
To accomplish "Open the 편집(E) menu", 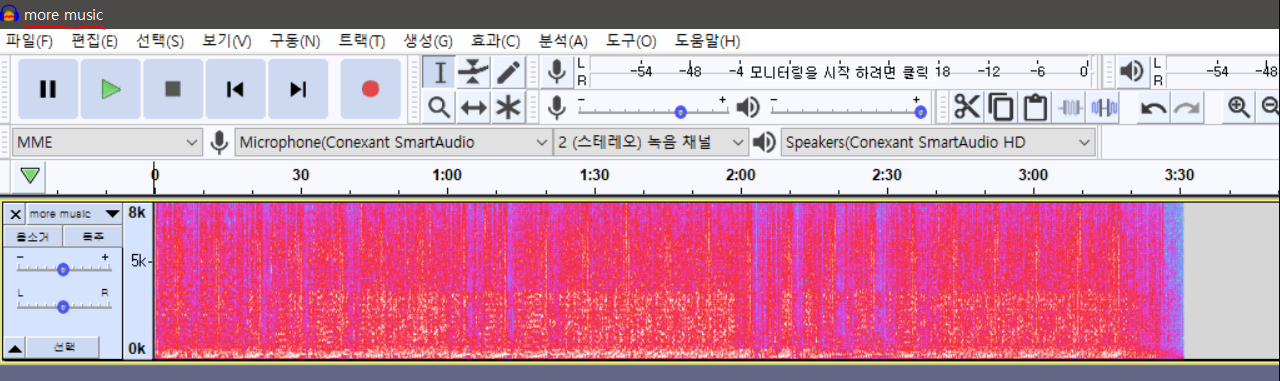I will 94,41.
